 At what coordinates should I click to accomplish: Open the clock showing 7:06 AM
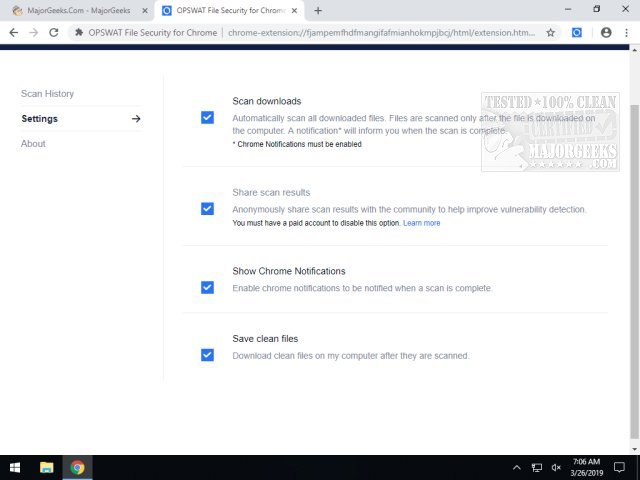(587, 468)
